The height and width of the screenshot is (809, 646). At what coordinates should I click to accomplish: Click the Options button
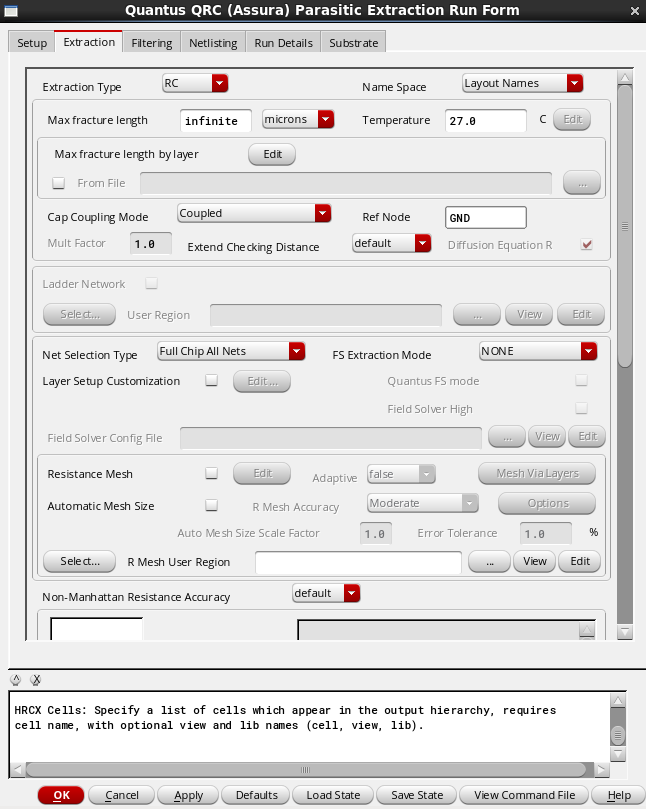pyautogui.click(x=547, y=503)
